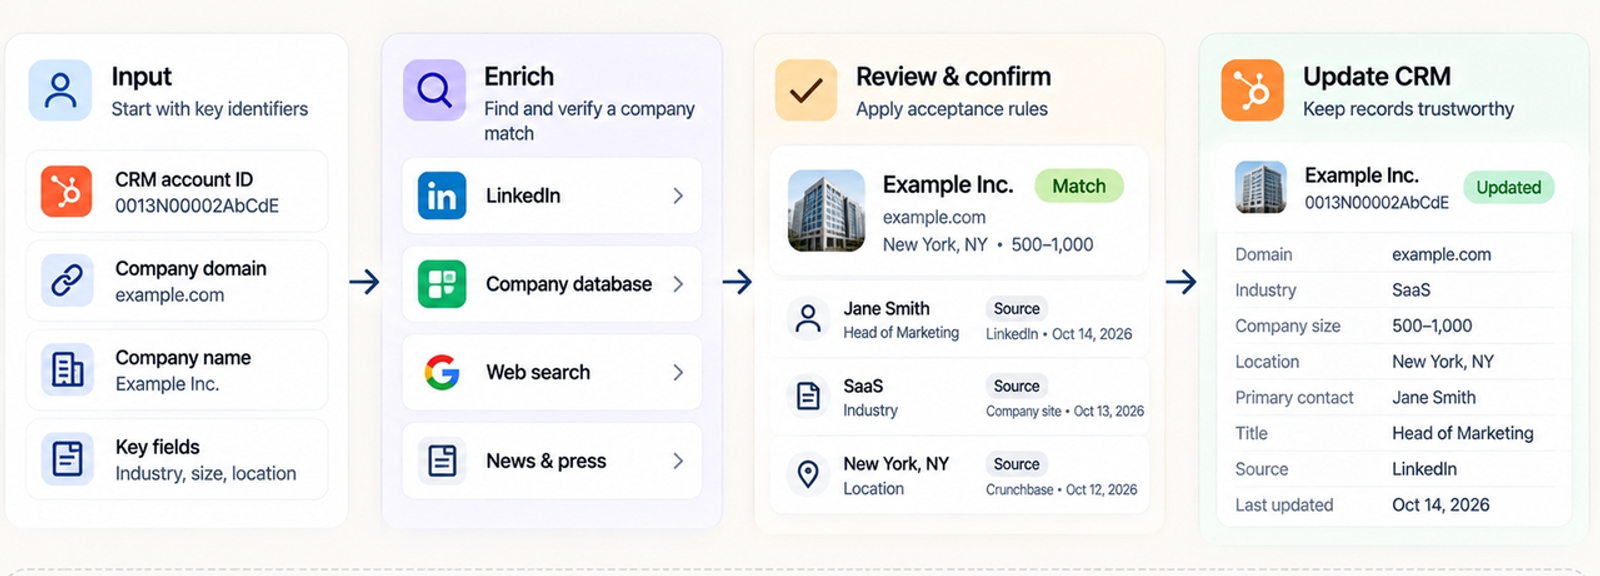This screenshot has height=576, width=1600.
Task: Click the Enrich magnifier icon
Action: tap(434, 90)
